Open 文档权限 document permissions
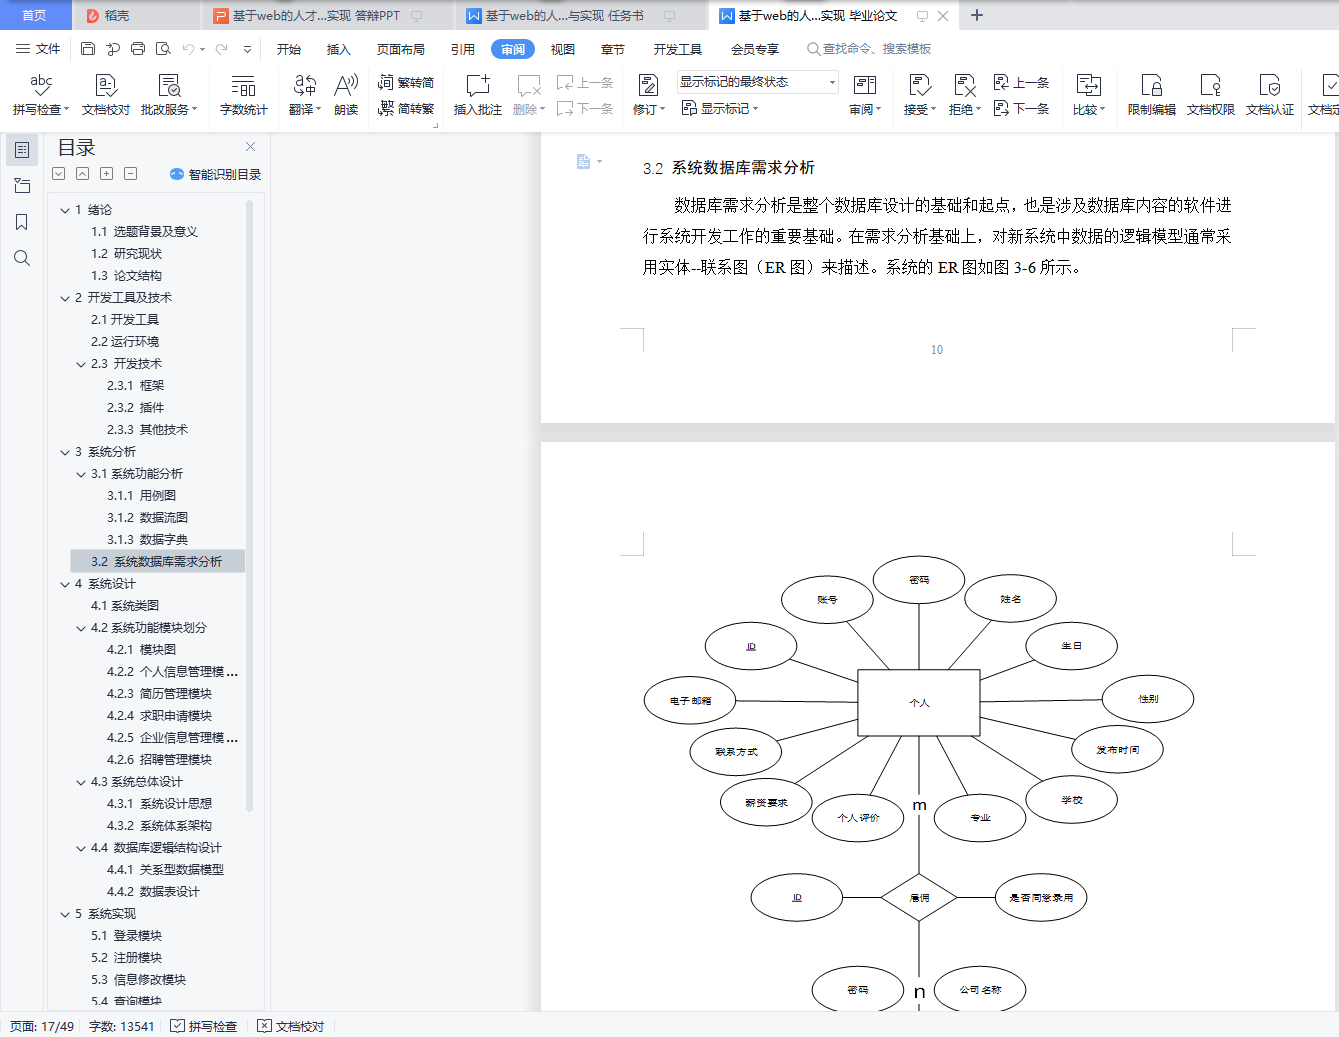 (x=1211, y=95)
